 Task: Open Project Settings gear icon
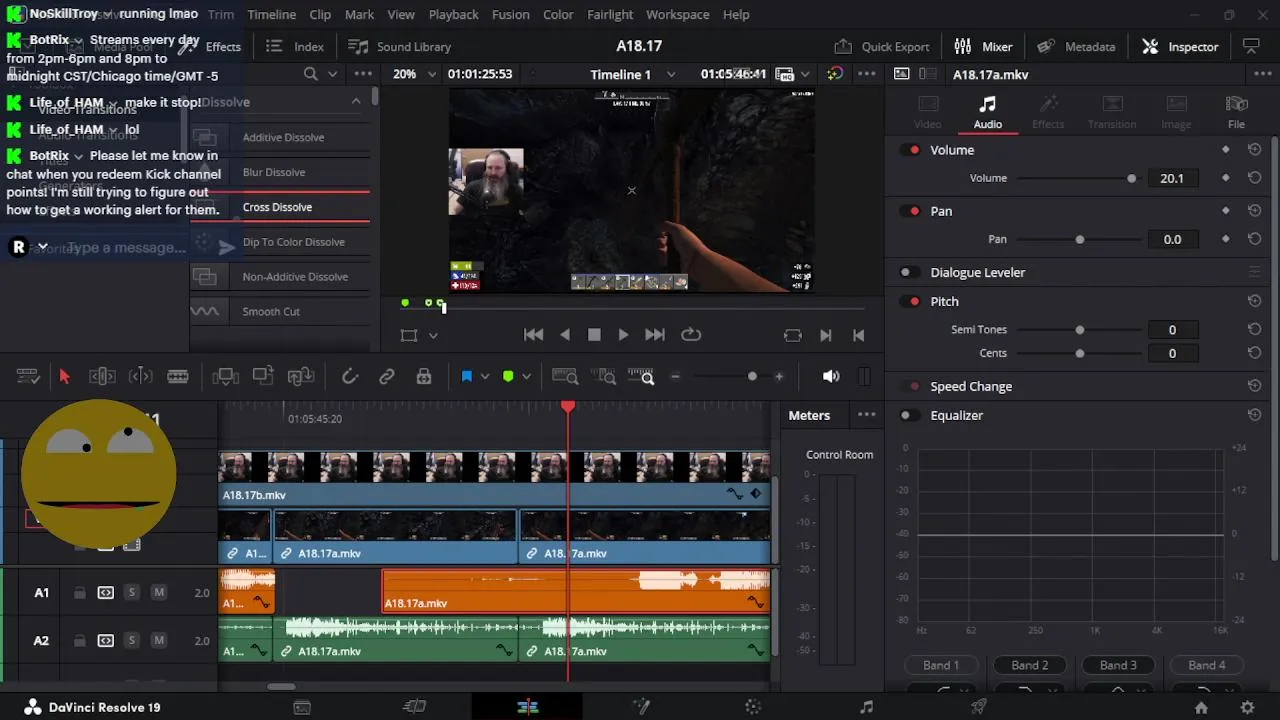click(x=1247, y=707)
